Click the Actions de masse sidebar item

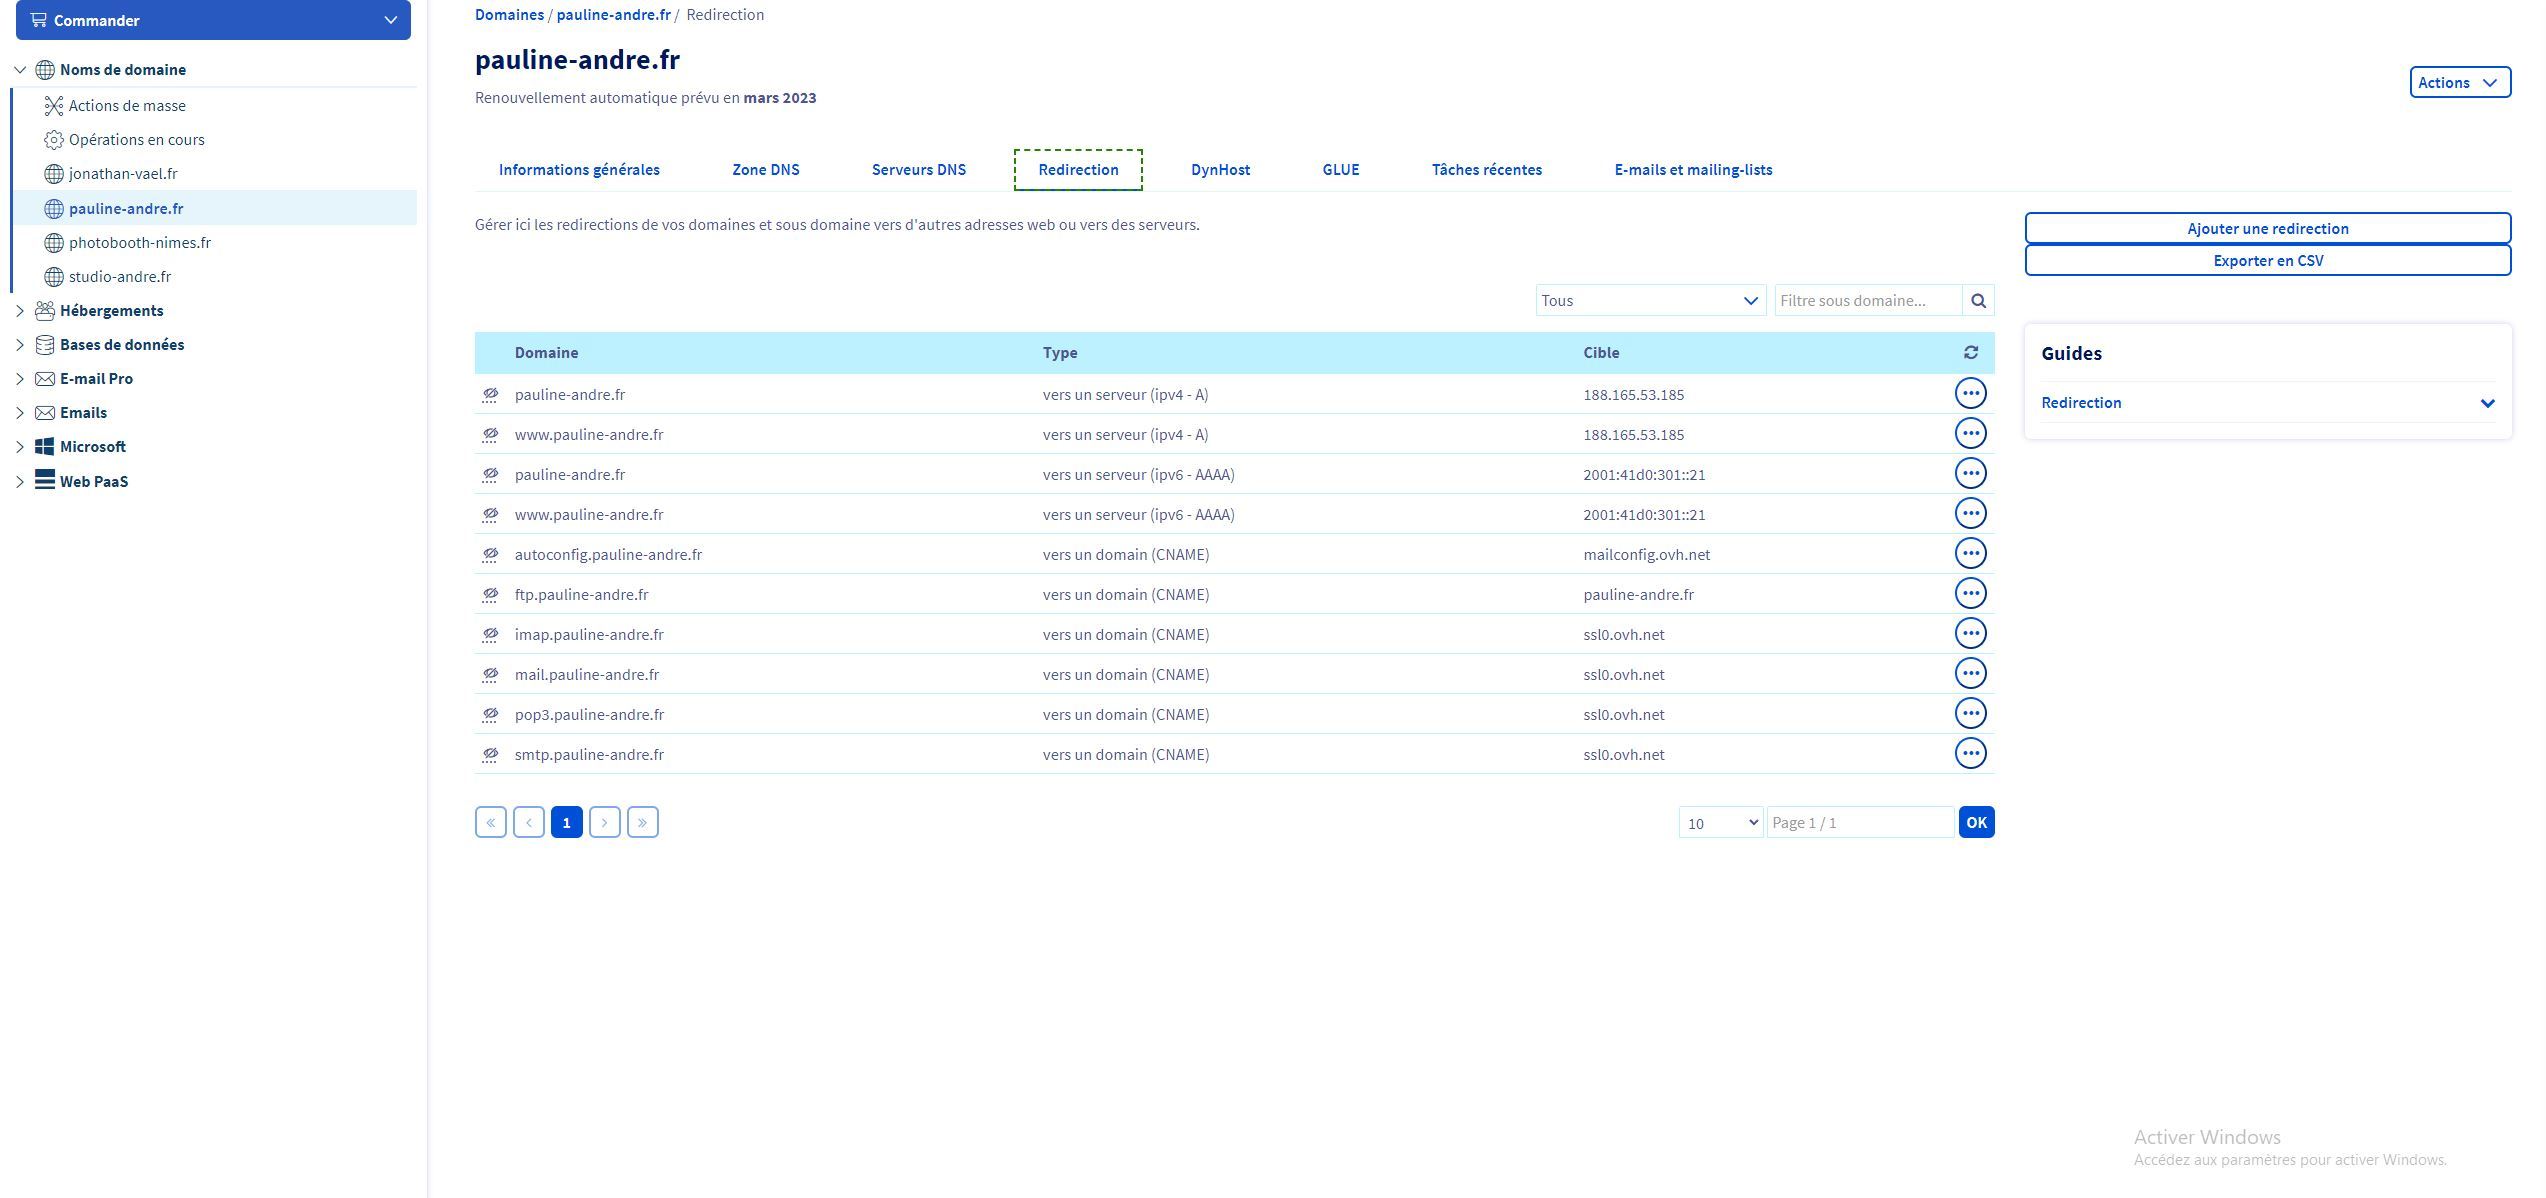coord(127,105)
